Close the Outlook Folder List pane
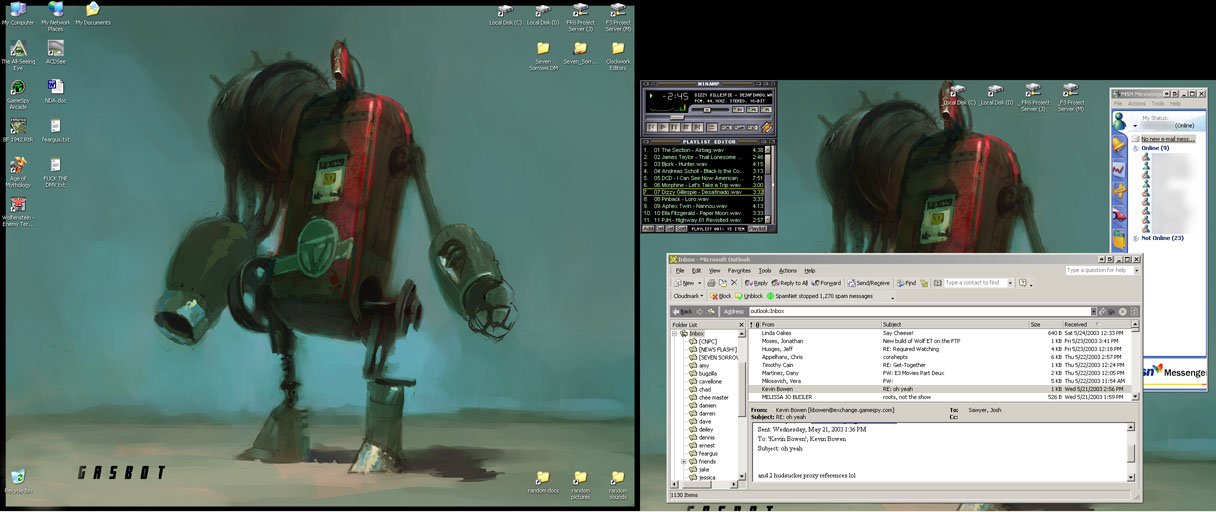This screenshot has height=512, width=1216. (741, 324)
